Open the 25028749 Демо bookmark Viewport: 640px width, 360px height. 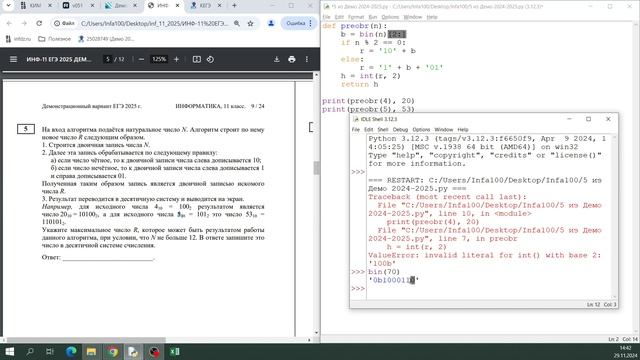click(106, 39)
